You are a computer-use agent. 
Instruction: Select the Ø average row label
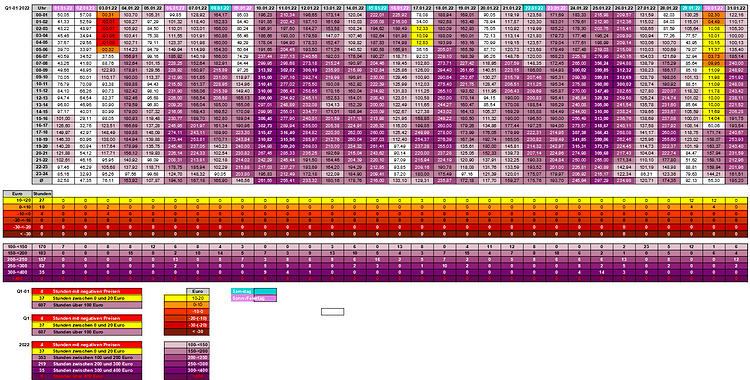[42, 180]
